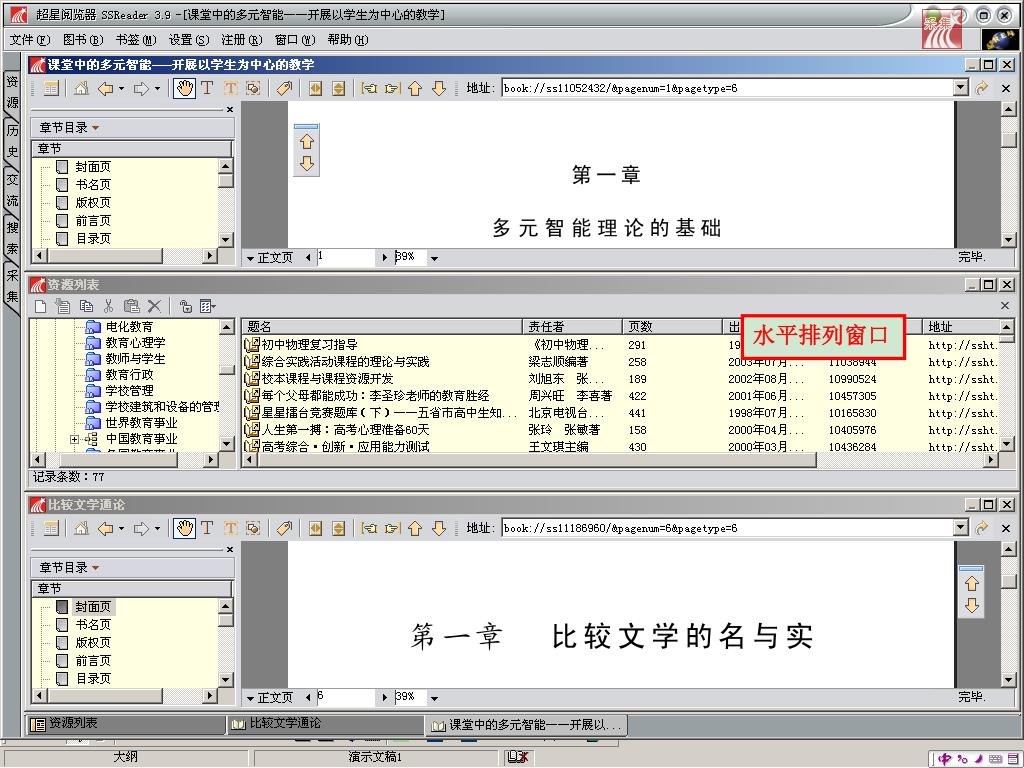This screenshot has height=768, width=1024.
Task: Select 学校管理 folder in resource tree
Action: click(129, 391)
